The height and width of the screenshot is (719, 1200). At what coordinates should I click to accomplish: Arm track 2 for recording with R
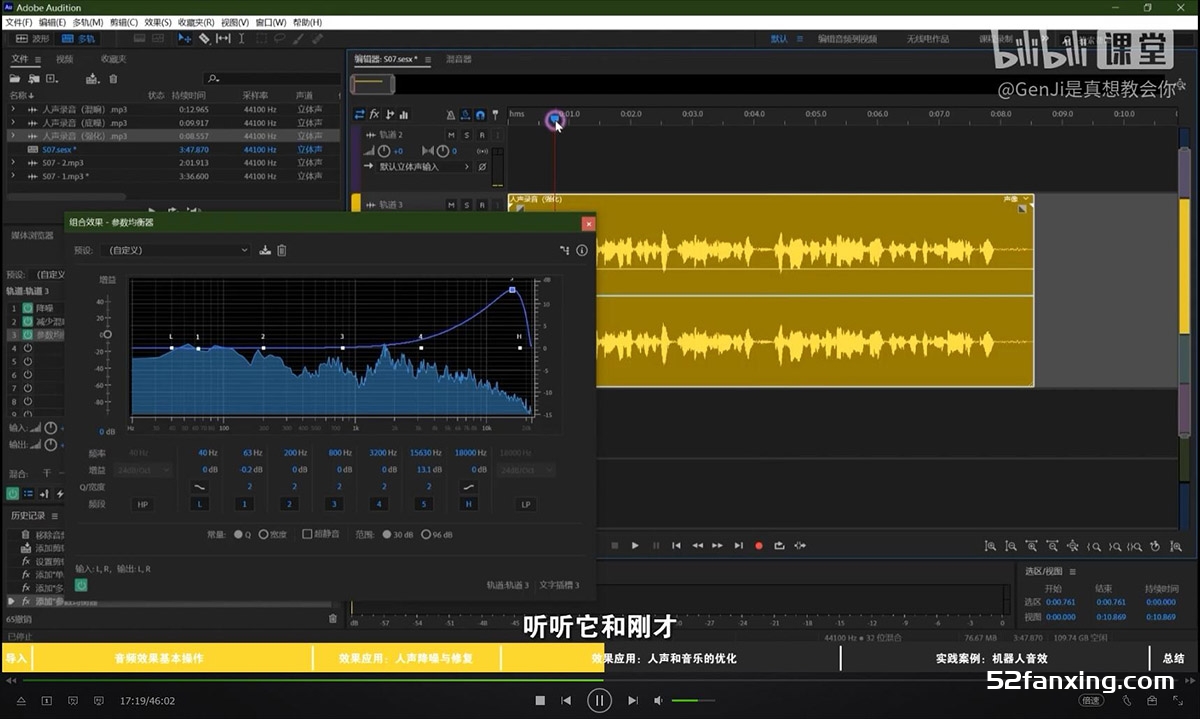481,135
